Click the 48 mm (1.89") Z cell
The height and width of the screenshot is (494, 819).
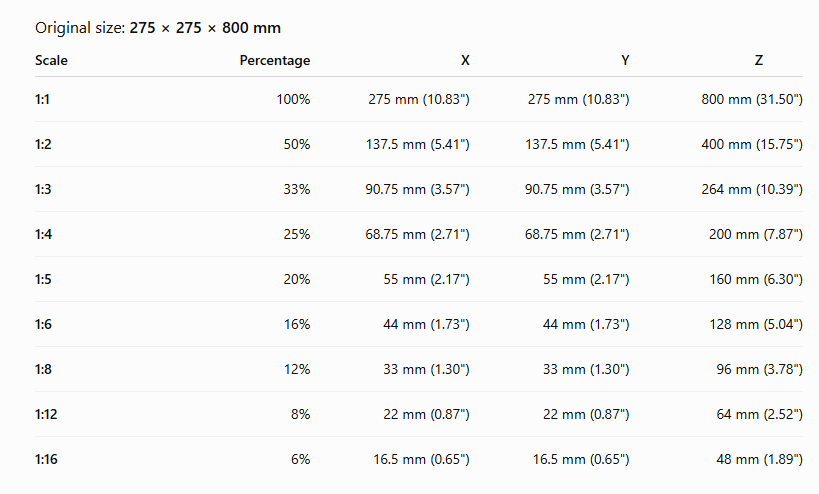point(759,460)
